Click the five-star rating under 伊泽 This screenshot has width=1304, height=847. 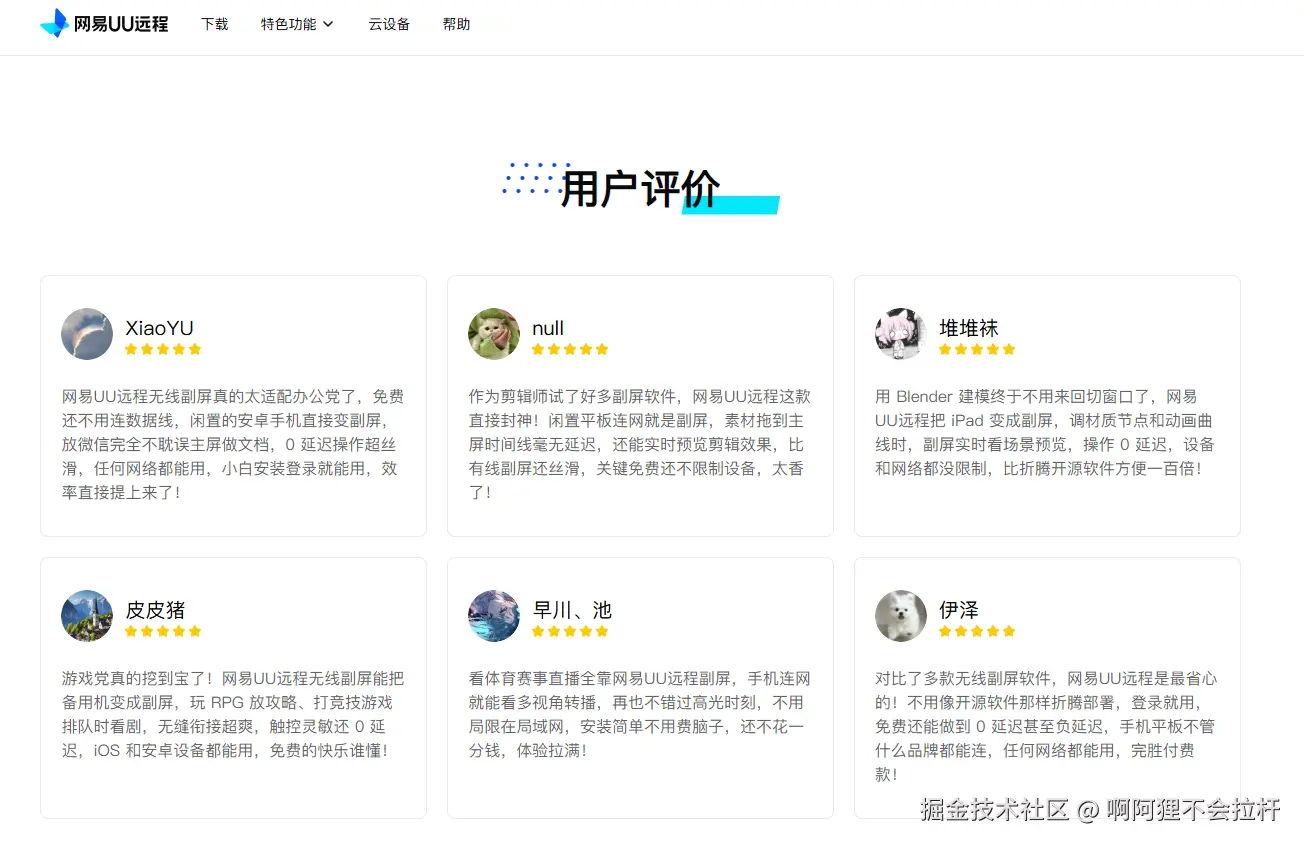[x=977, y=631]
